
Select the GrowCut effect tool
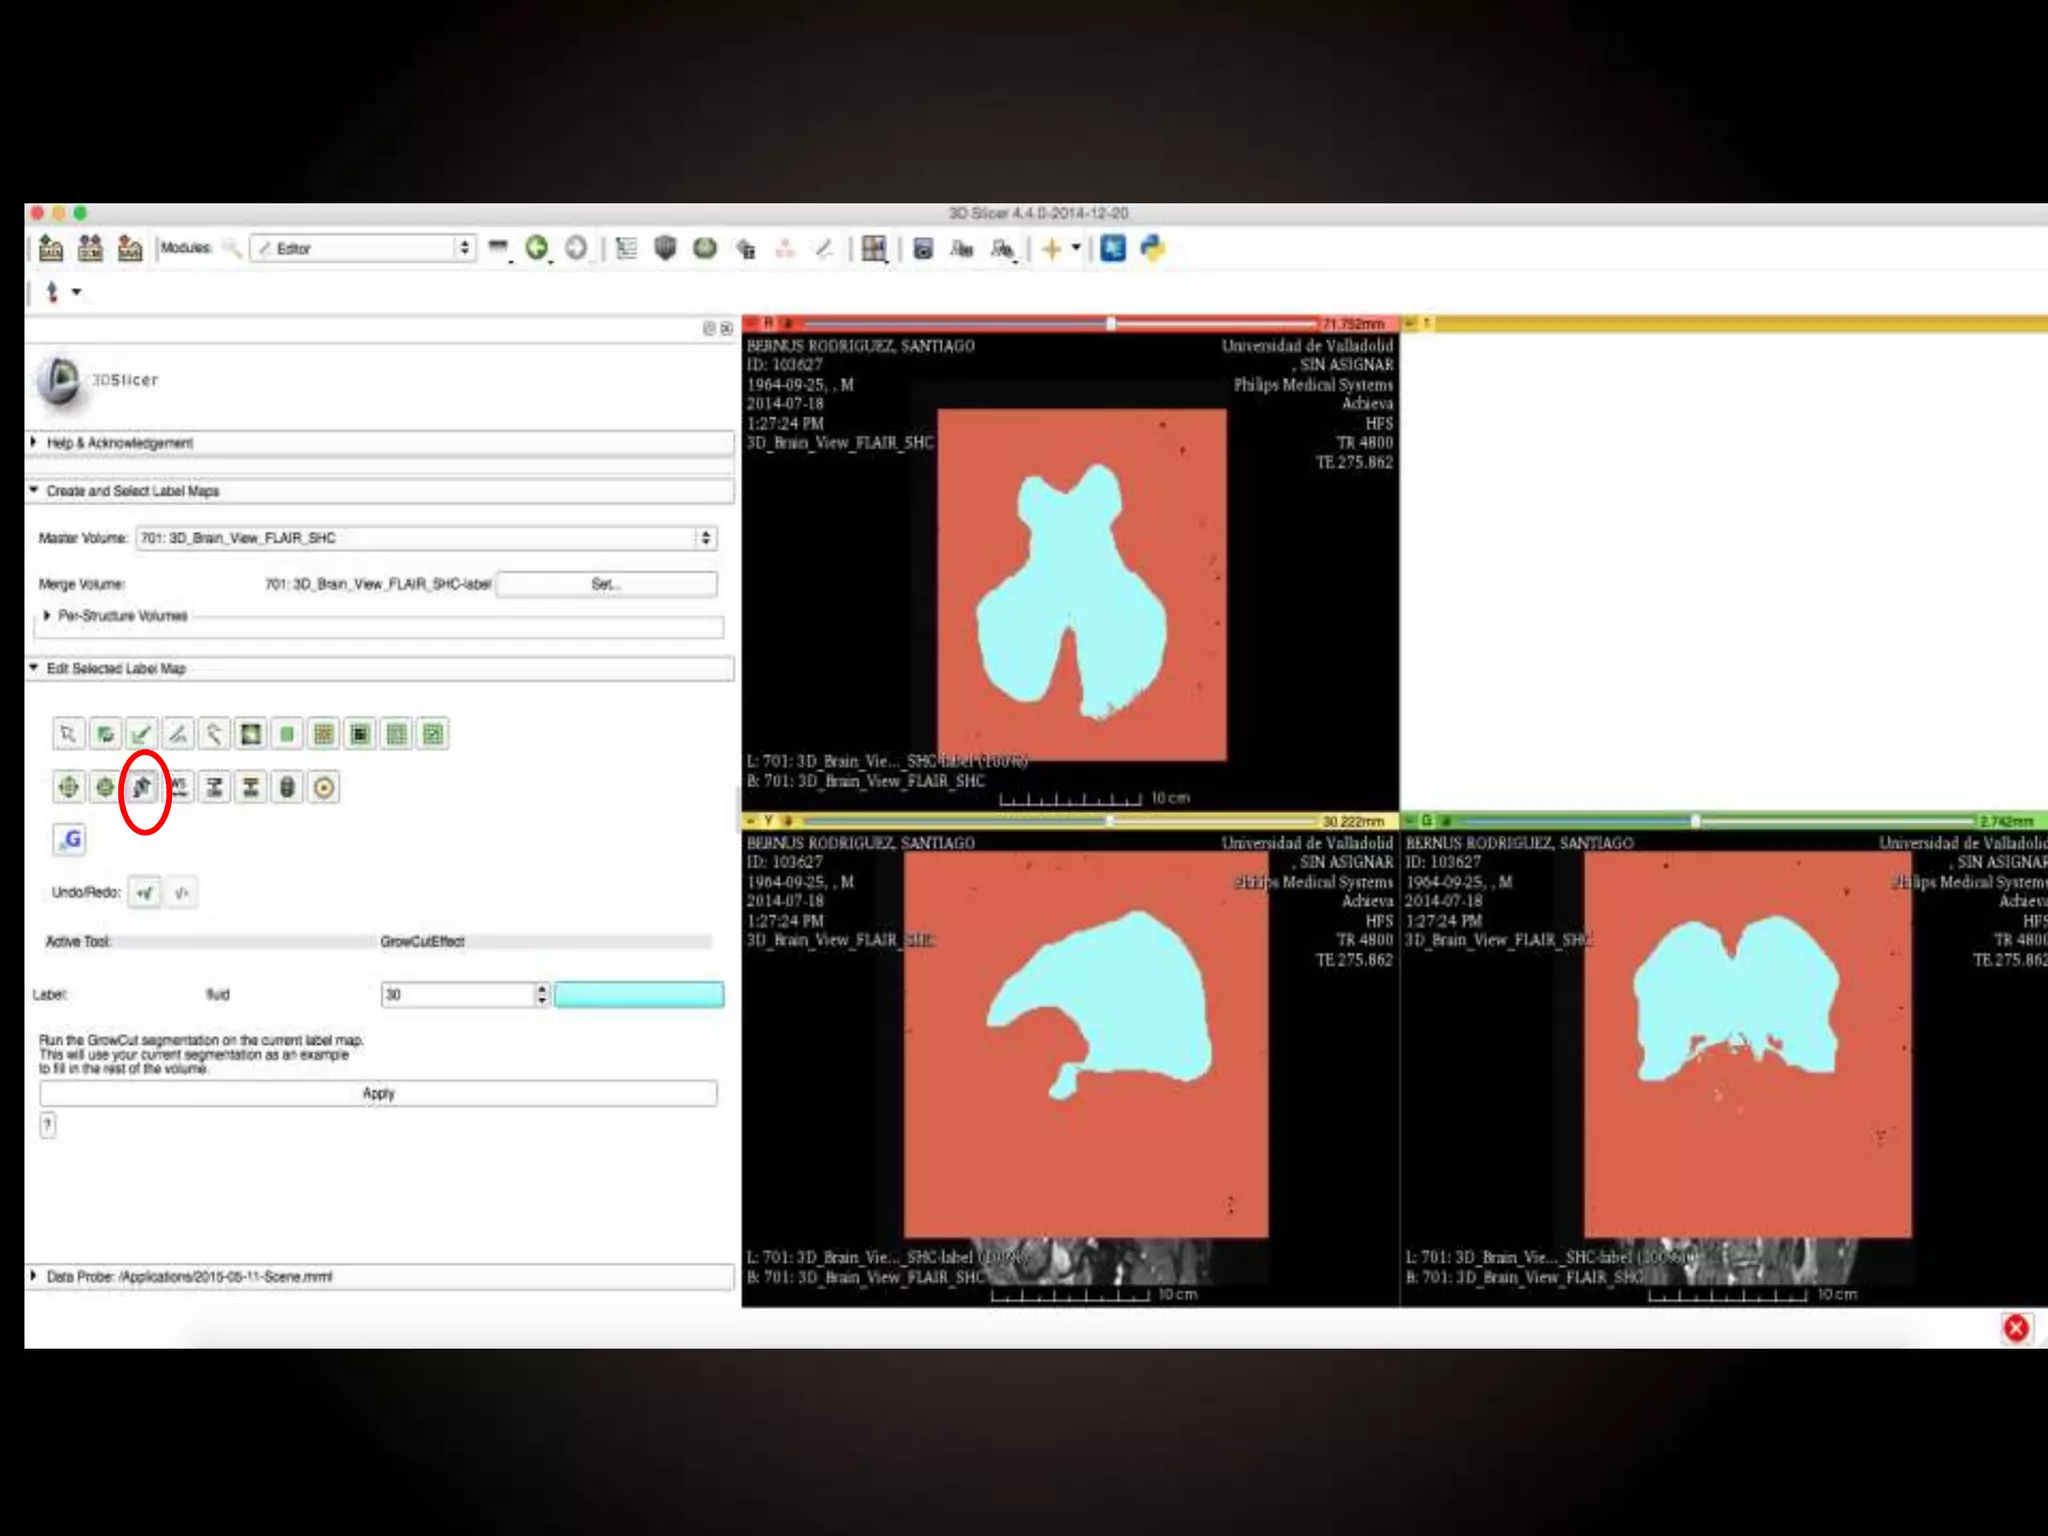point(142,787)
